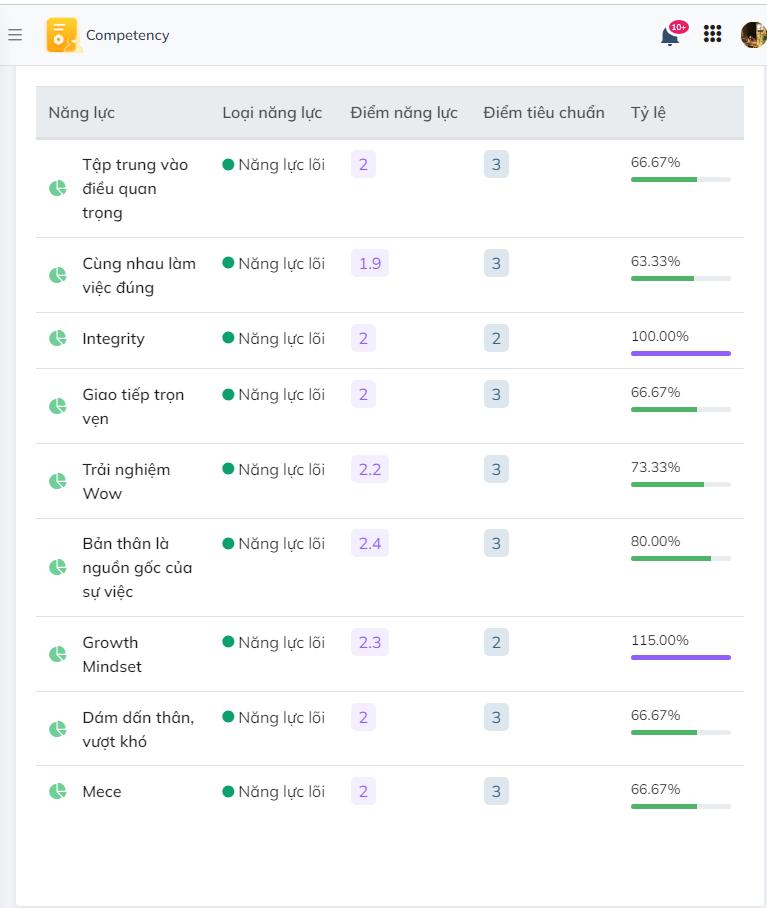
Task: Open the Tập trung vào điều quan trọng competency
Action: click(134, 189)
